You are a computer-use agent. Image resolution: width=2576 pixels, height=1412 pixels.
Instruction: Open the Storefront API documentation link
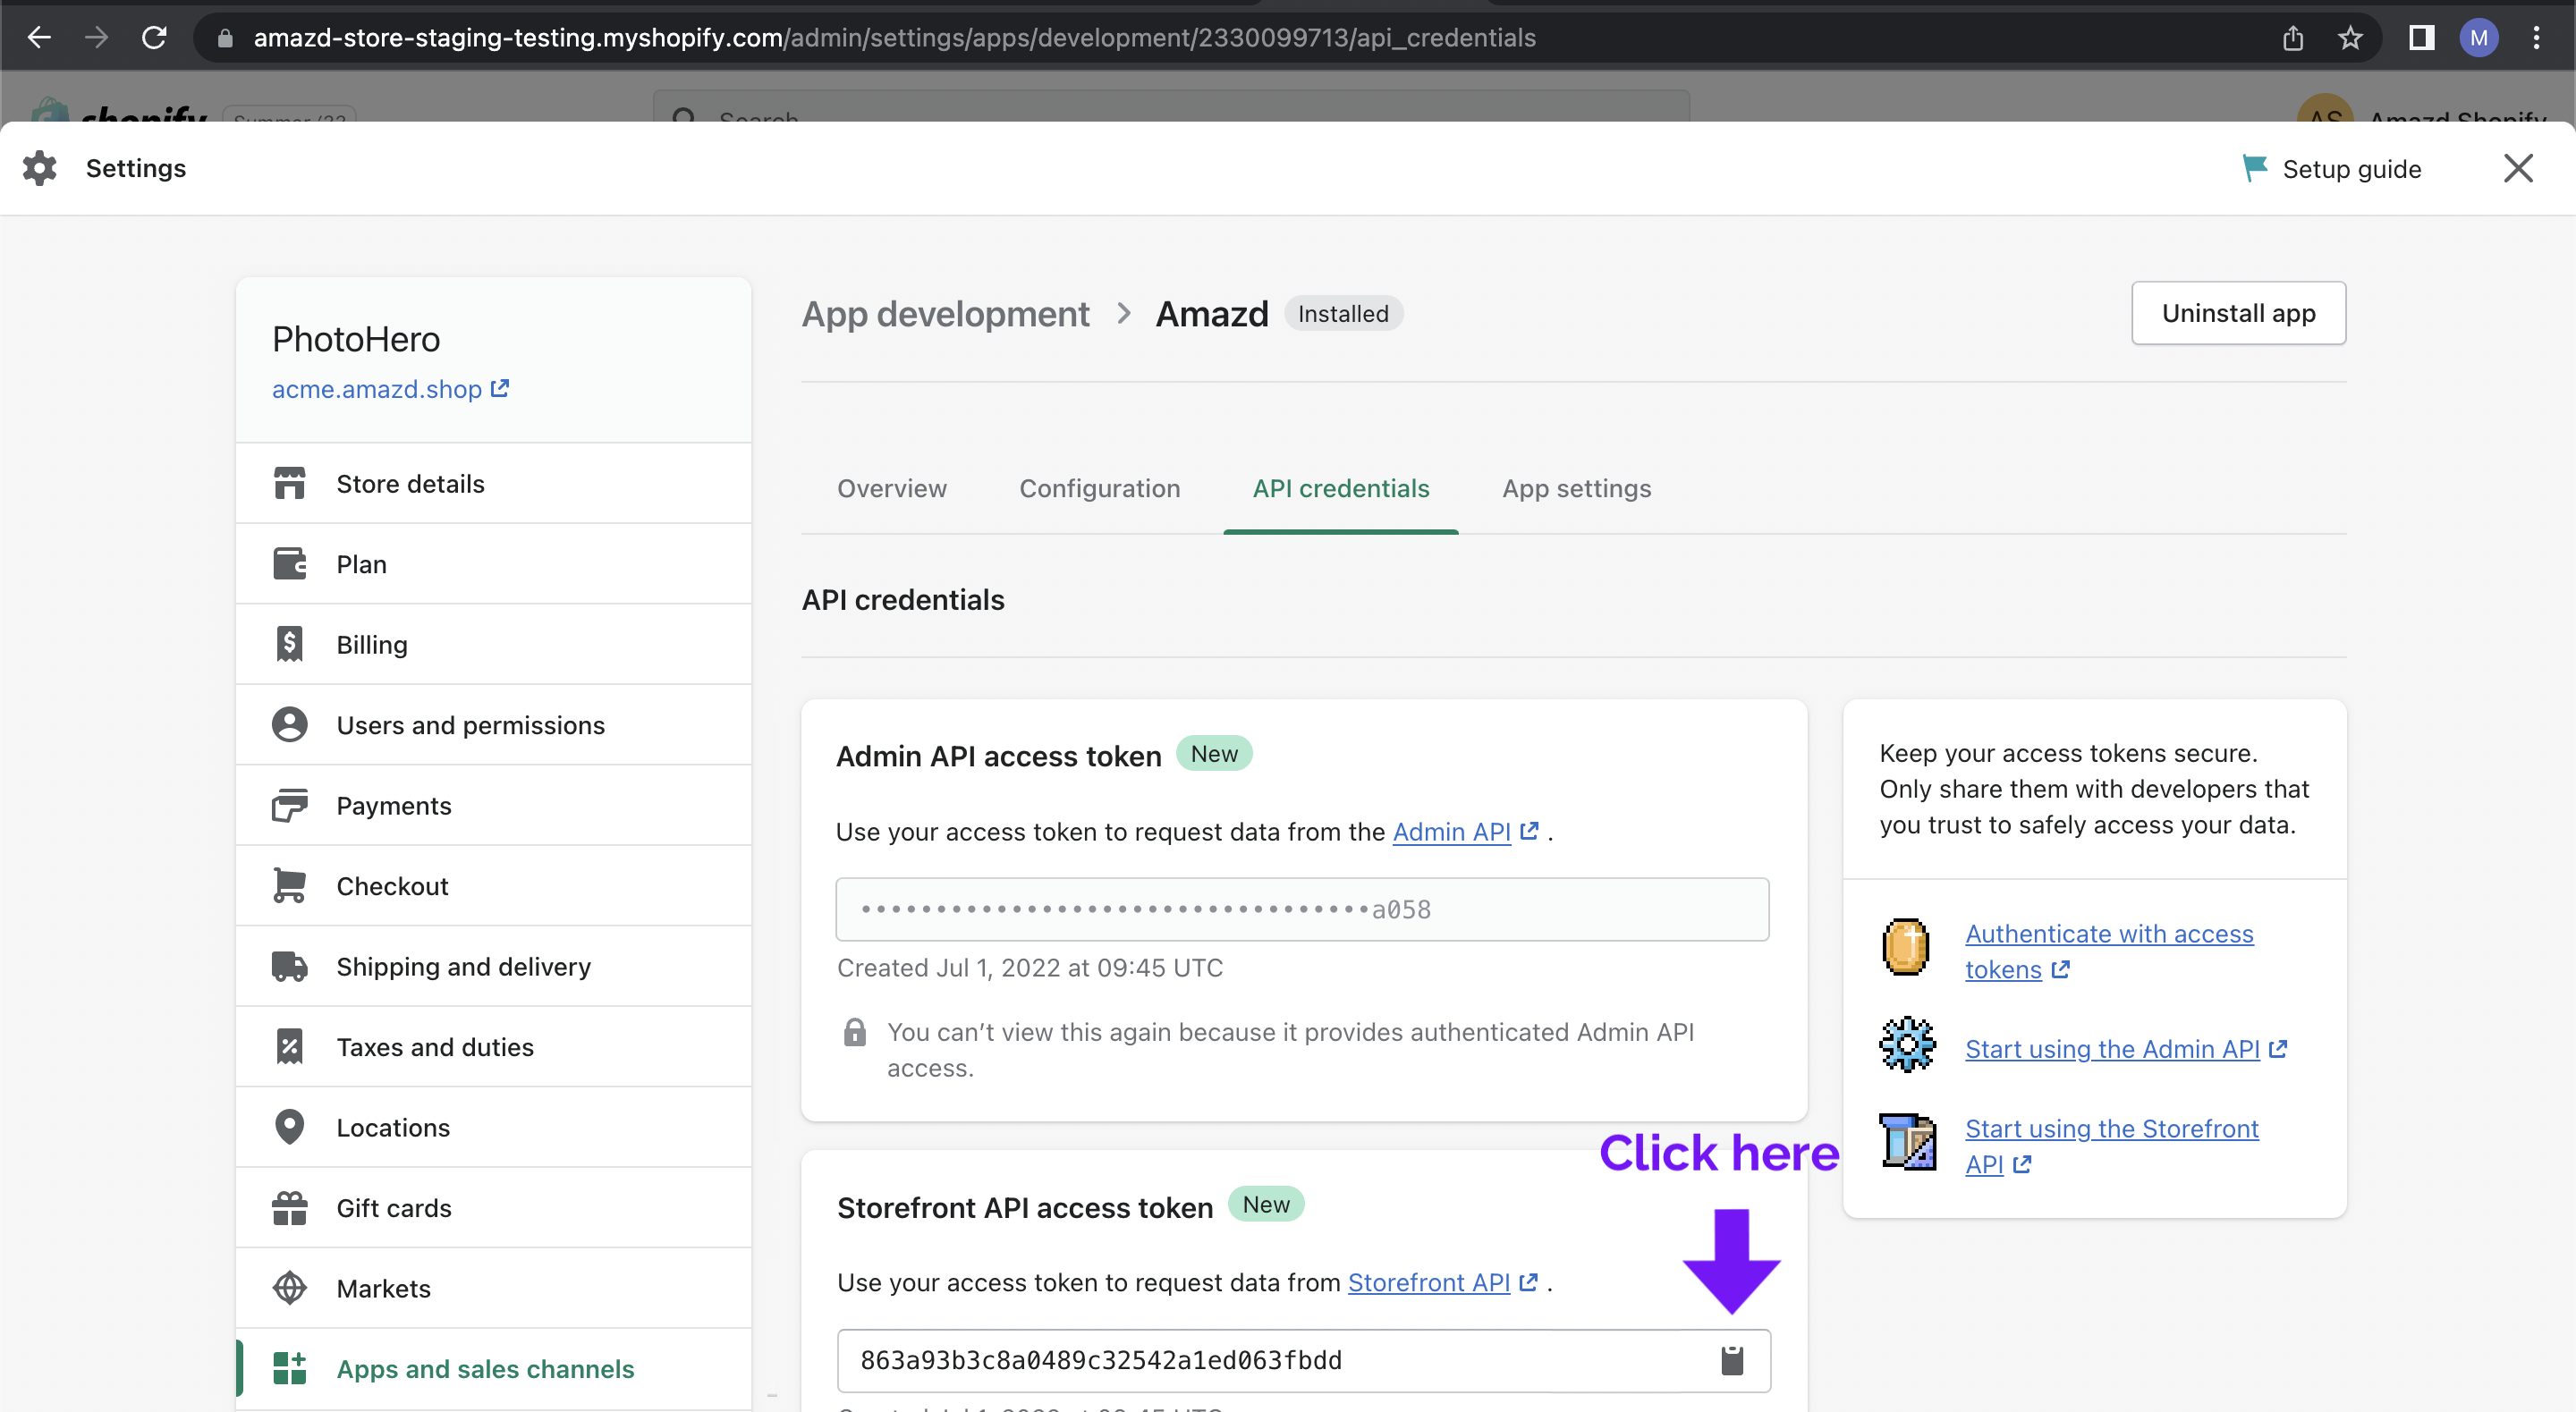click(1442, 1282)
